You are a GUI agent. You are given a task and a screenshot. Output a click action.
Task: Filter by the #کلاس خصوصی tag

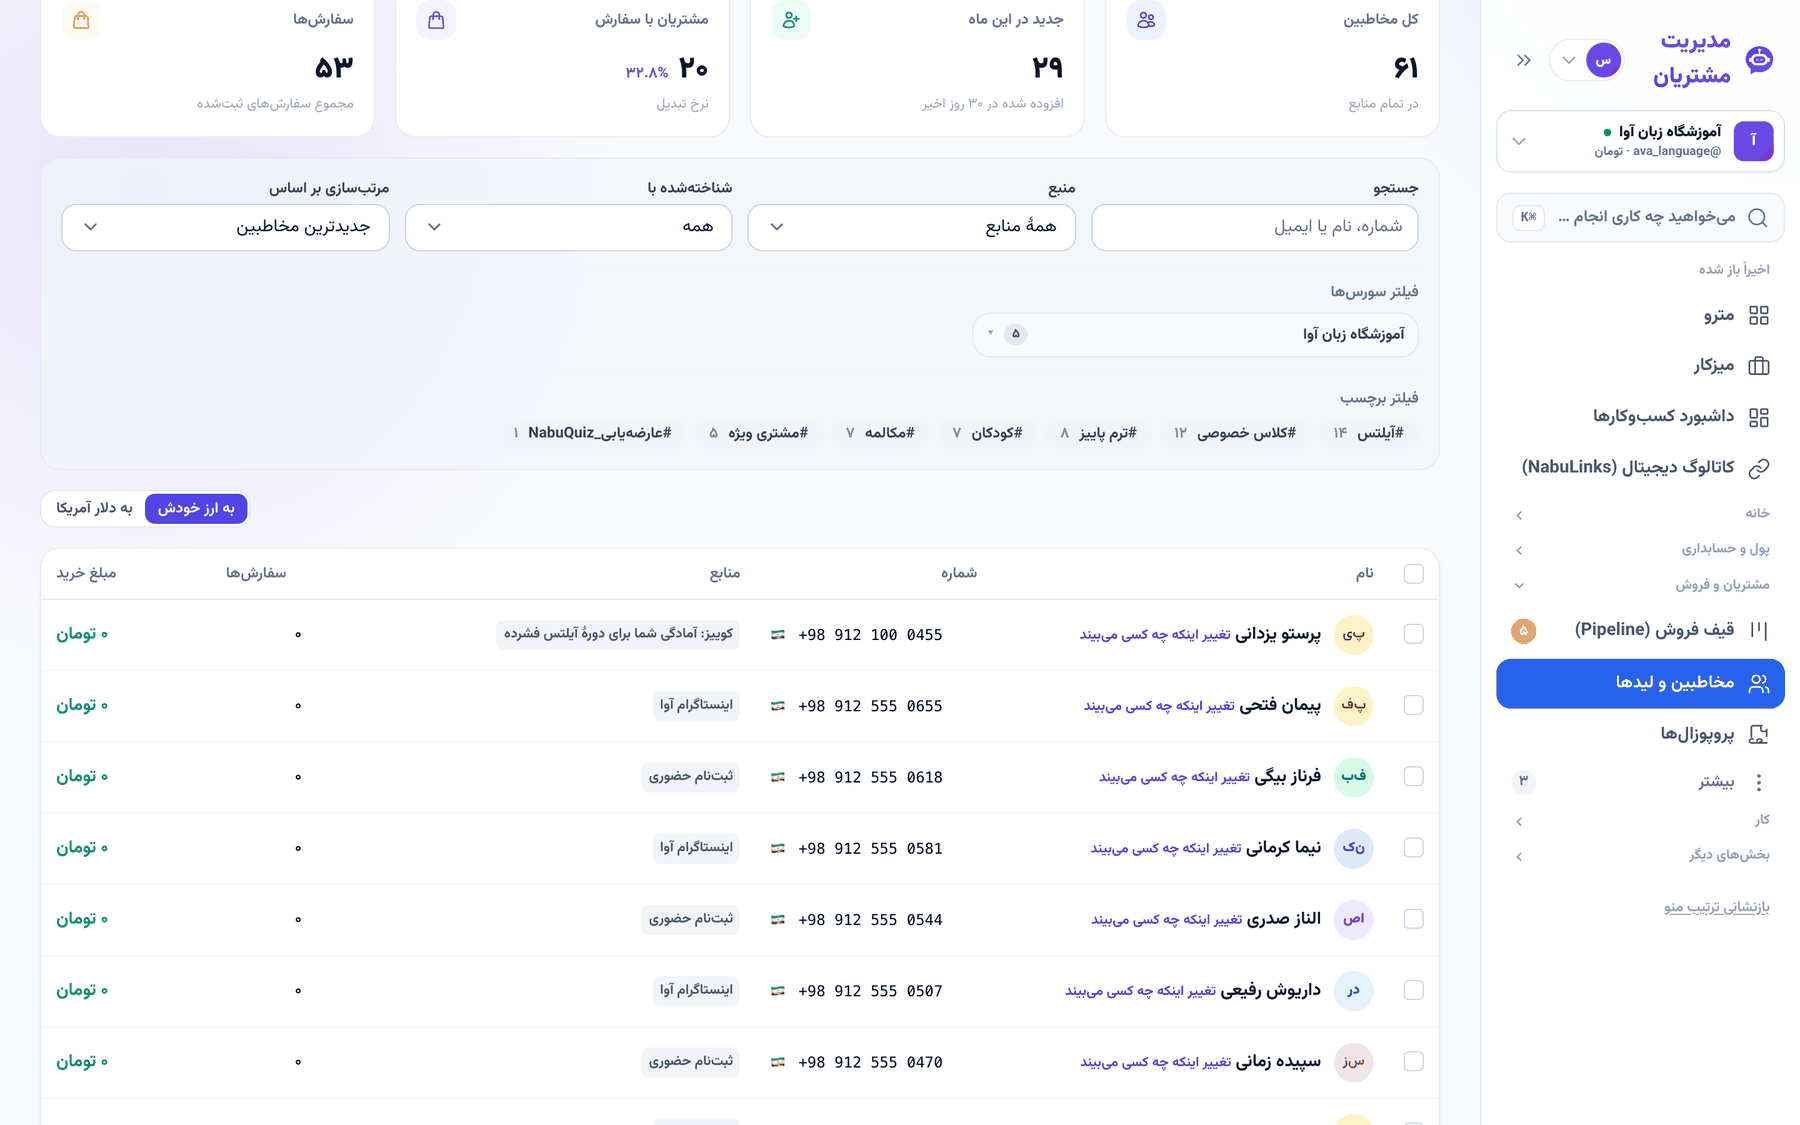pos(1235,433)
